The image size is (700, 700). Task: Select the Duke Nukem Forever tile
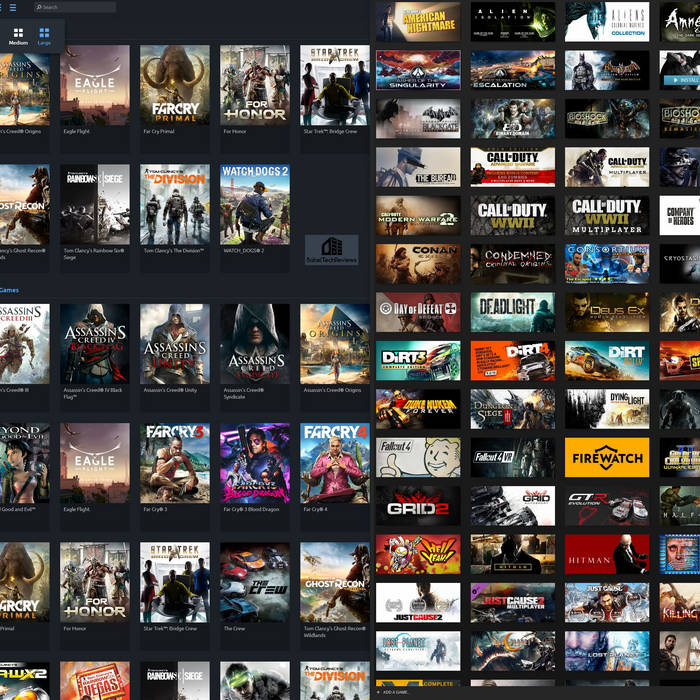pyautogui.click(x=418, y=409)
